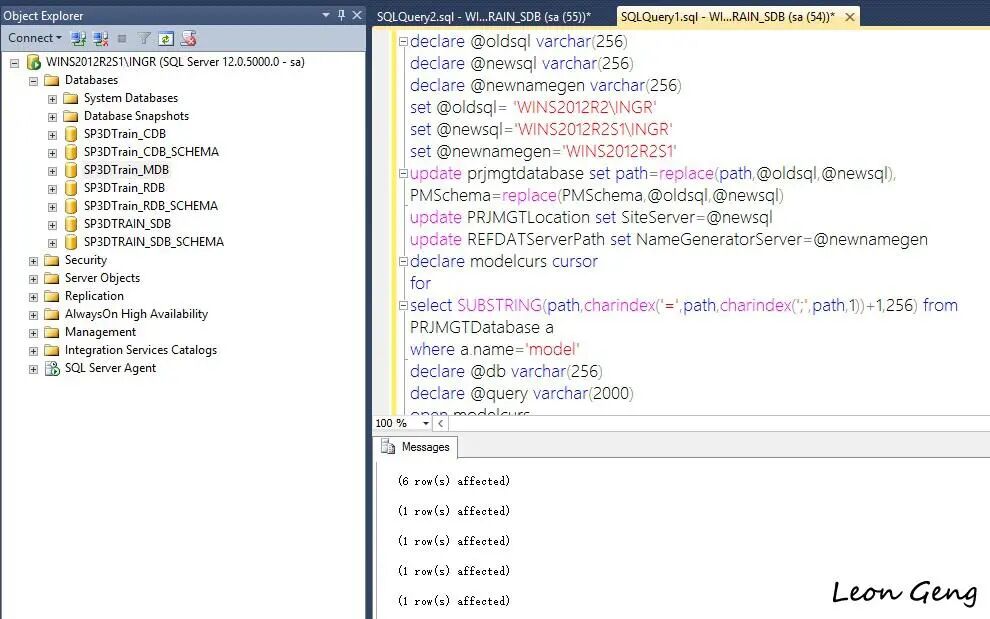Expand the SP3DTrain_MDB database node
This screenshot has width=990, height=619.
tap(52, 171)
